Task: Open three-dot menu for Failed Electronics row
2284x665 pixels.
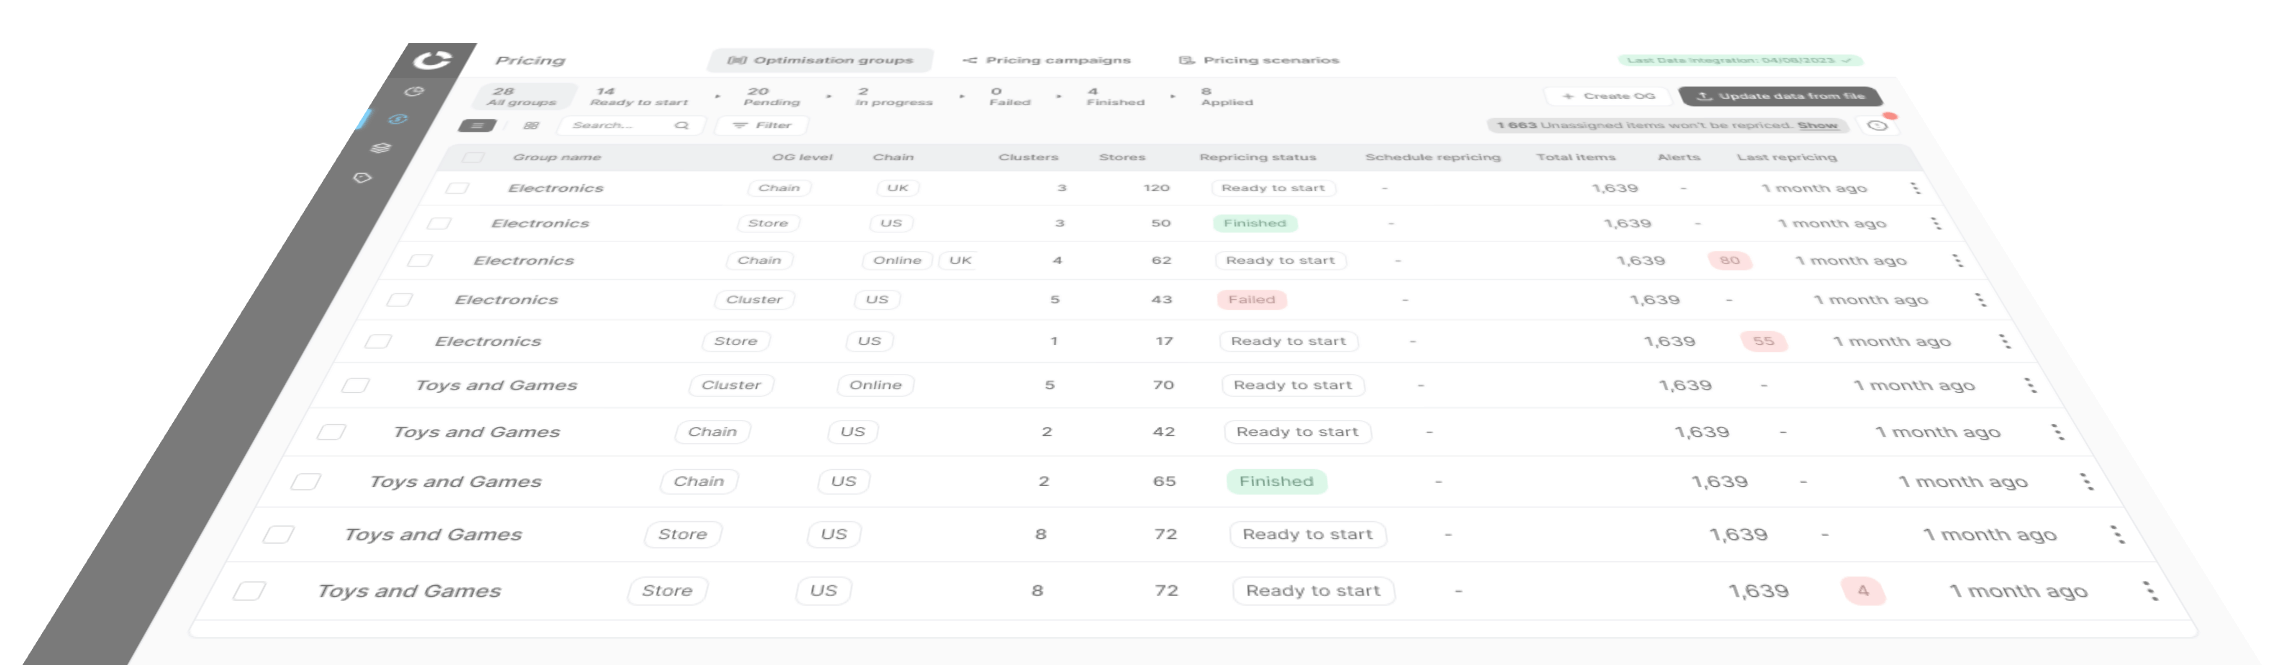Action: tap(1980, 300)
